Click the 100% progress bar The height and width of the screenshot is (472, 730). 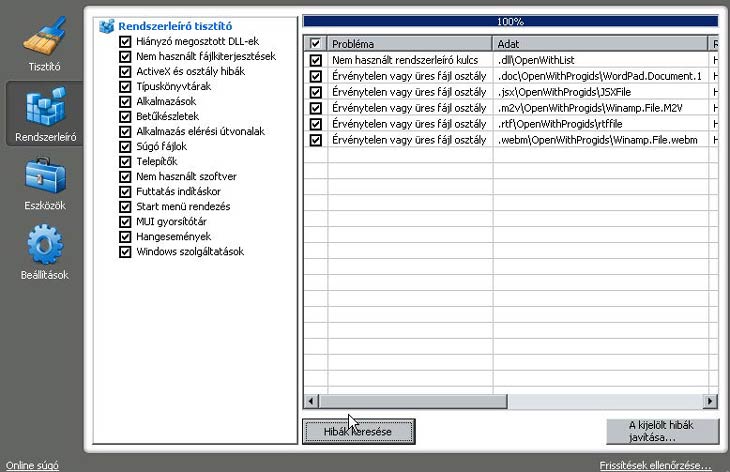point(510,21)
